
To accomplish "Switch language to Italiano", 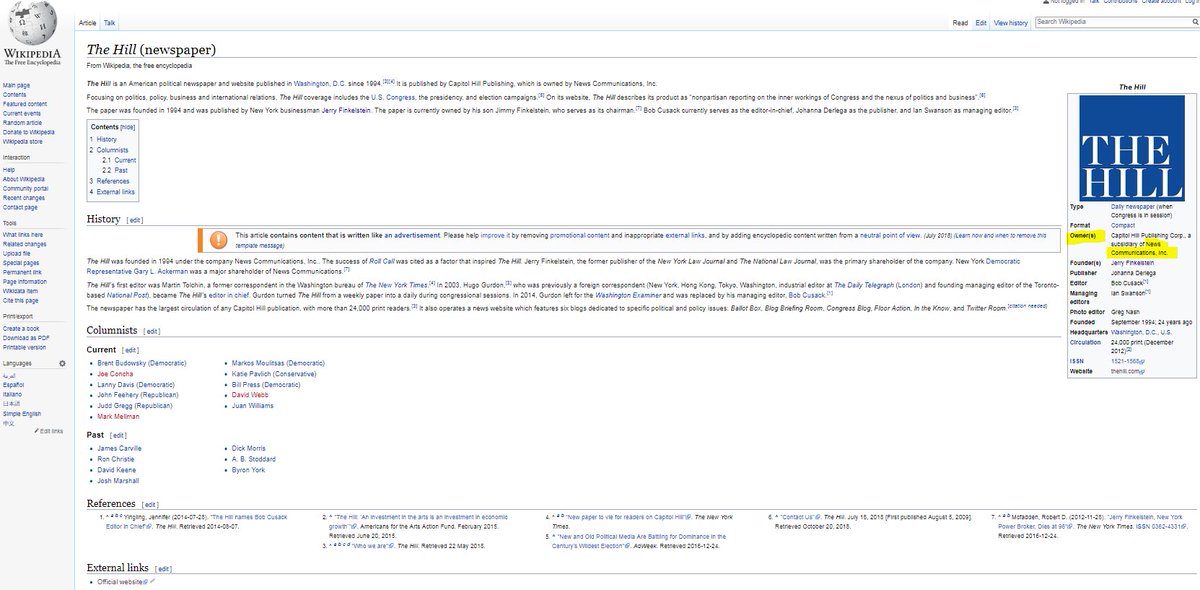I will 13,393.
